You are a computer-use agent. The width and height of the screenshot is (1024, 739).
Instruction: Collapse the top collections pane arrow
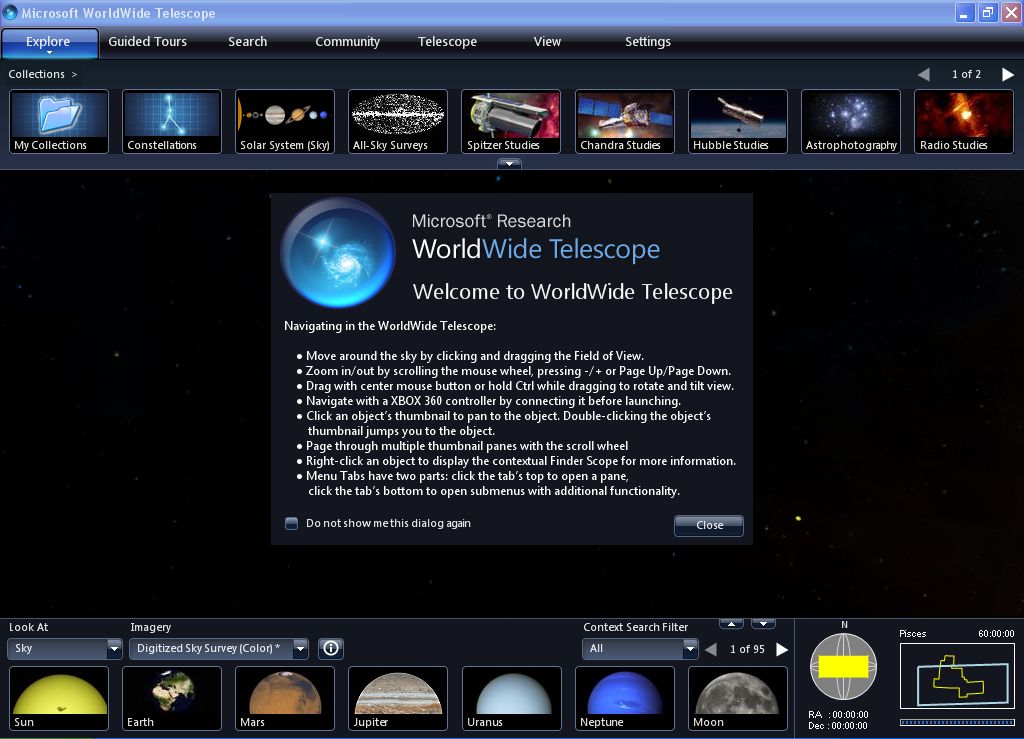[509, 164]
